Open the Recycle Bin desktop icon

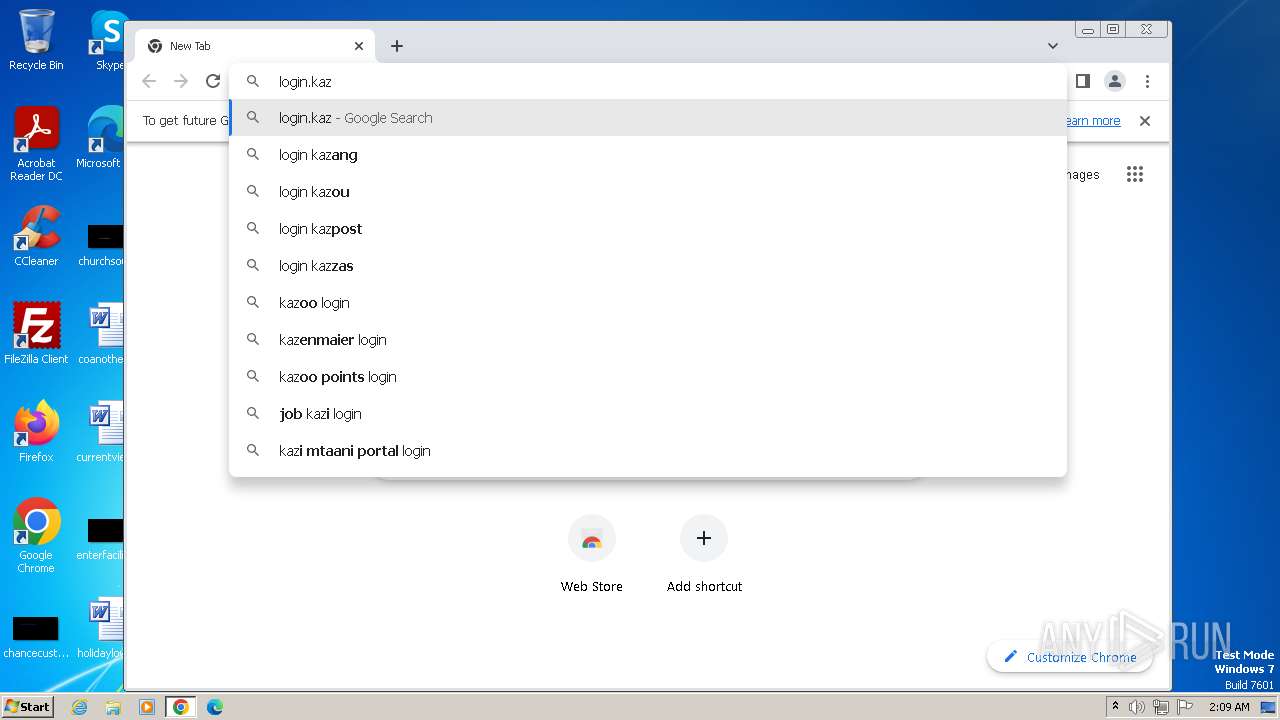[36, 40]
